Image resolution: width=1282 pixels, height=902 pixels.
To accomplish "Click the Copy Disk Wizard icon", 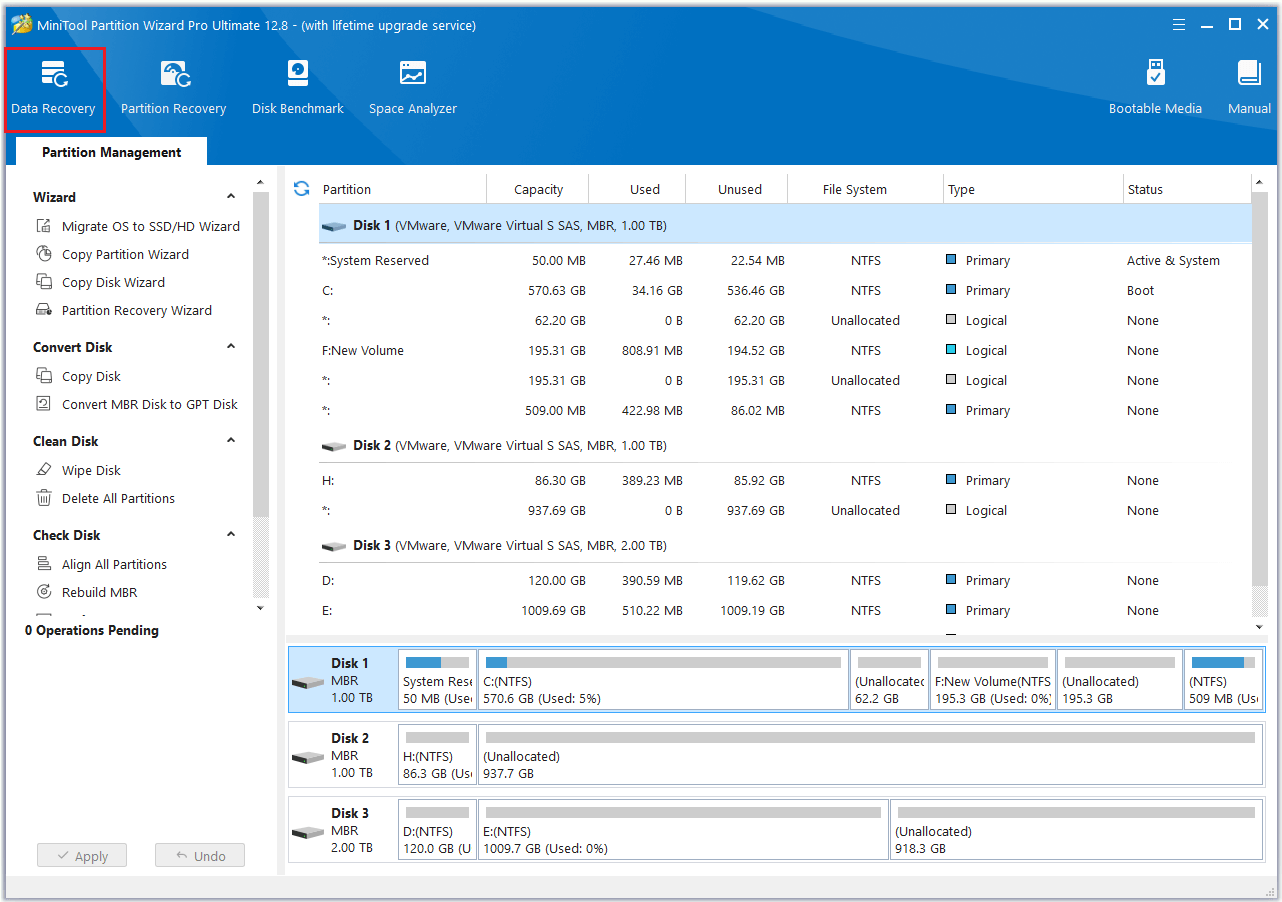I will pos(44,282).
